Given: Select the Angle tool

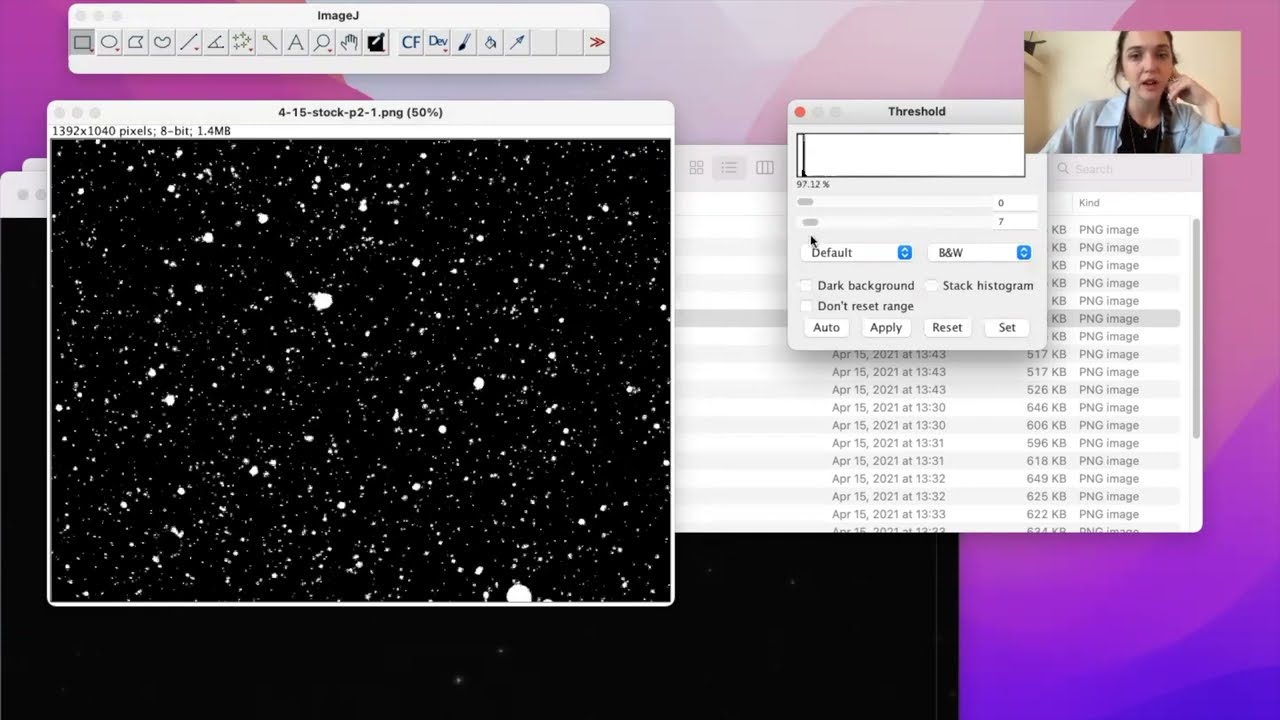Looking at the screenshot, I should pos(215,42).
